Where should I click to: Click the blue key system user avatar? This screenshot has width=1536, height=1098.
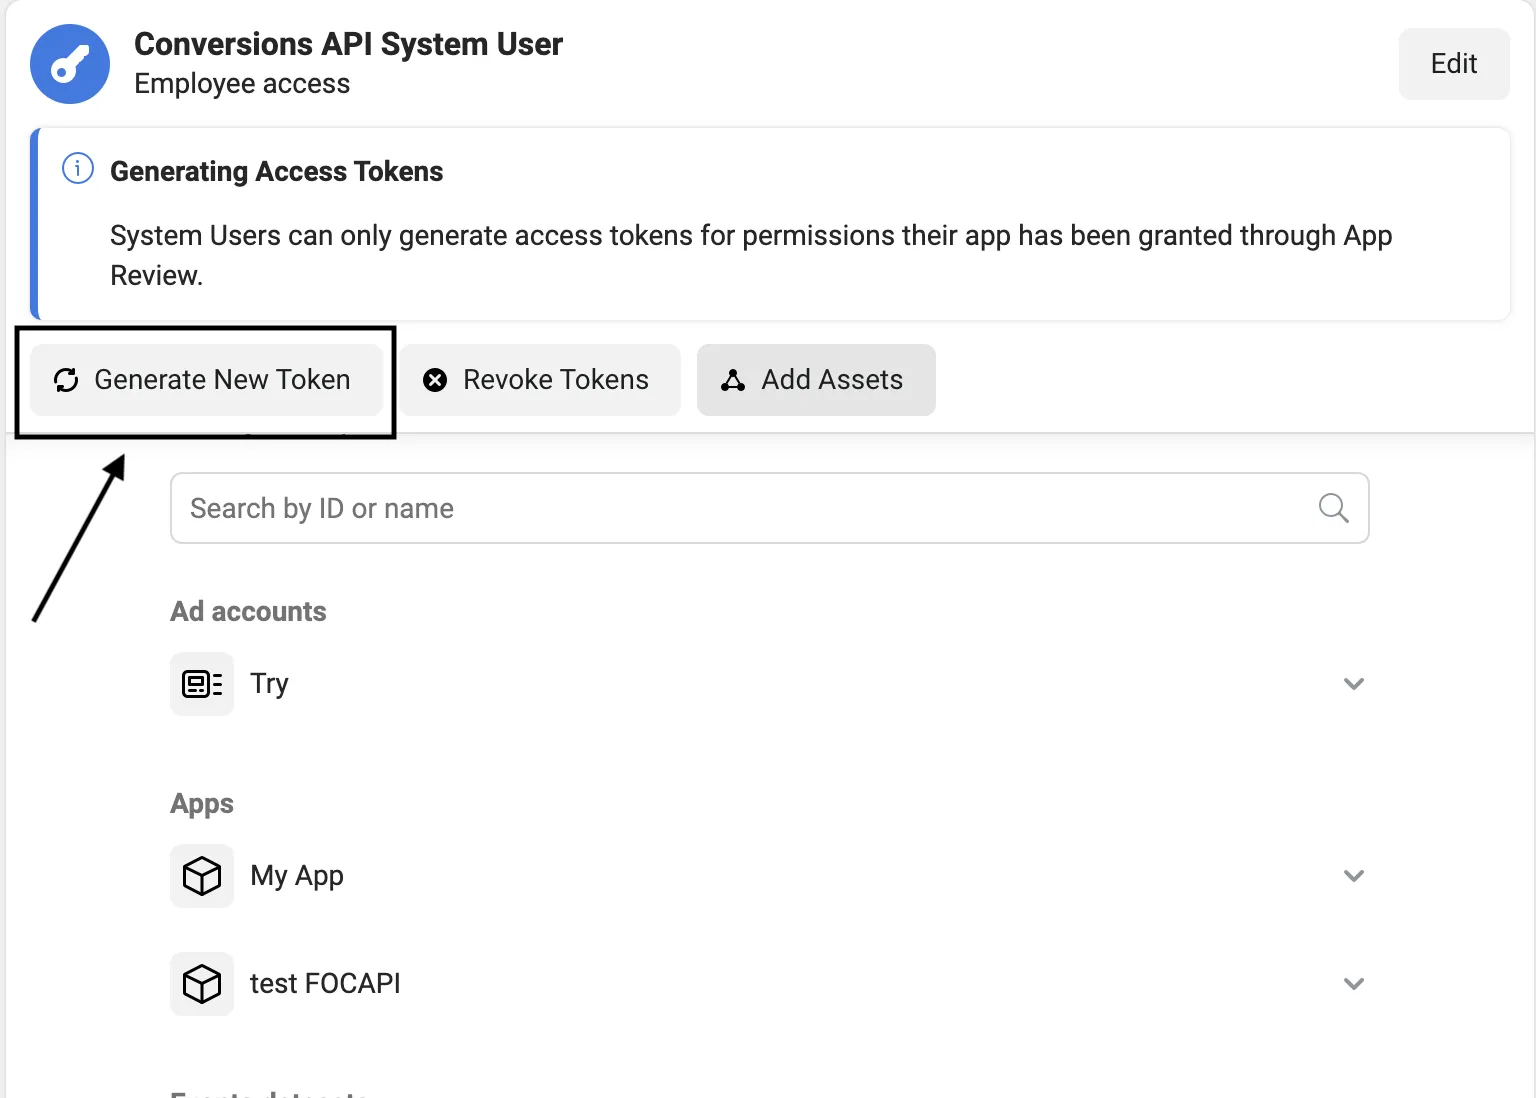(x=70, y=64)
